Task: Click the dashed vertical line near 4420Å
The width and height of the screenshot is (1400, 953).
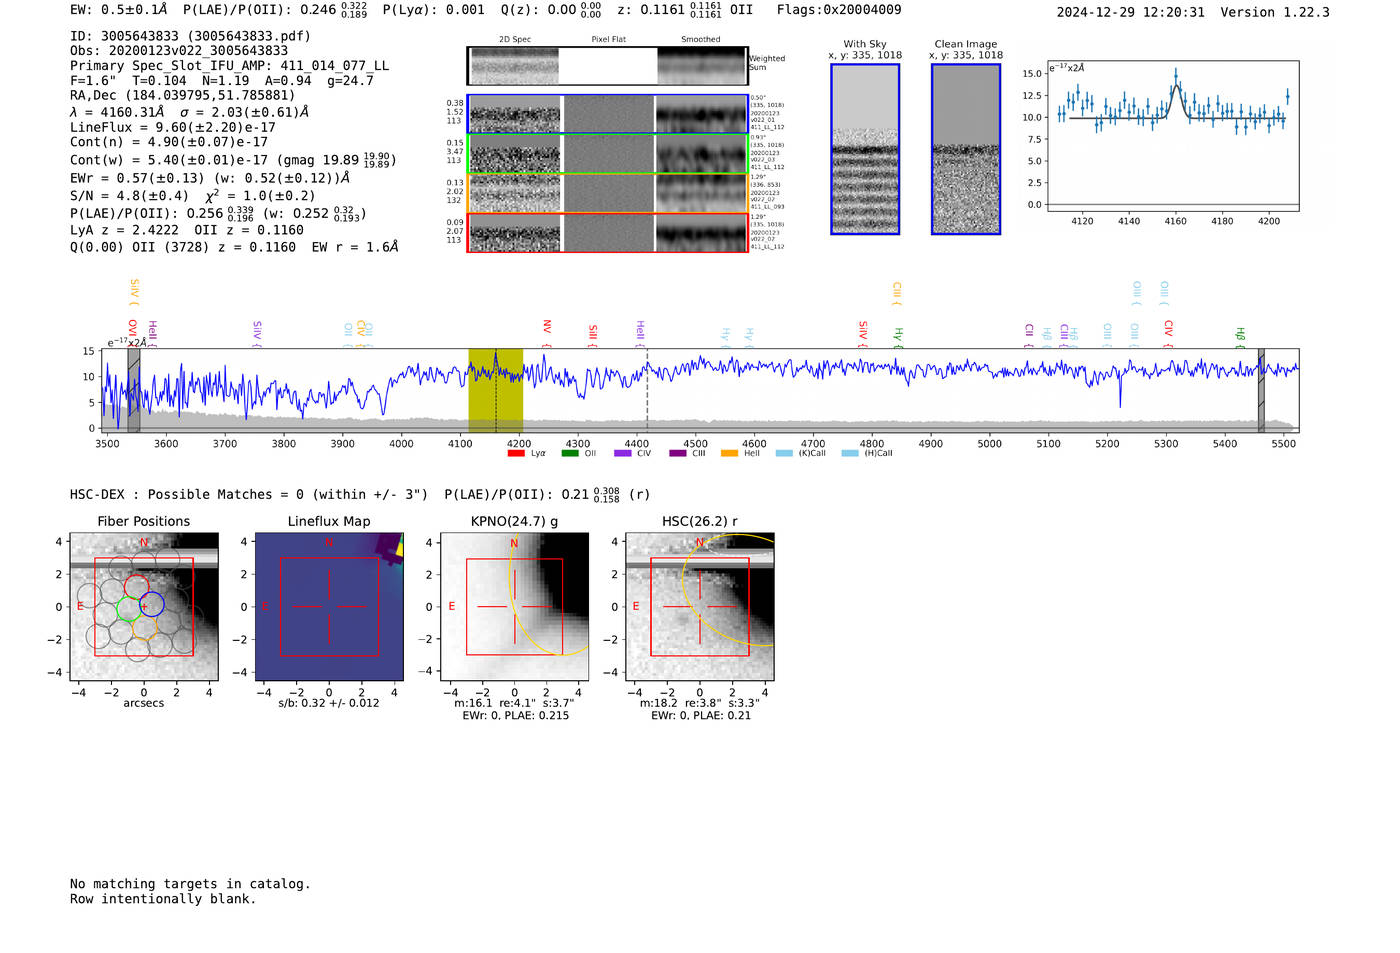Action: [647, 390]
